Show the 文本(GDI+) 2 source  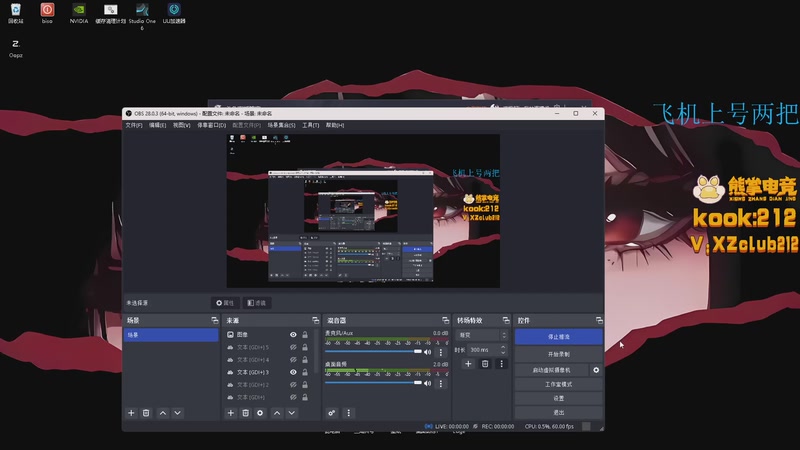[293, 385]
